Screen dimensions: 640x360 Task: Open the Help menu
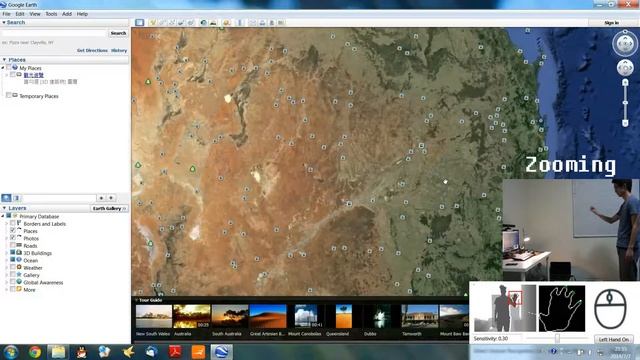click(x=82, y=14)
